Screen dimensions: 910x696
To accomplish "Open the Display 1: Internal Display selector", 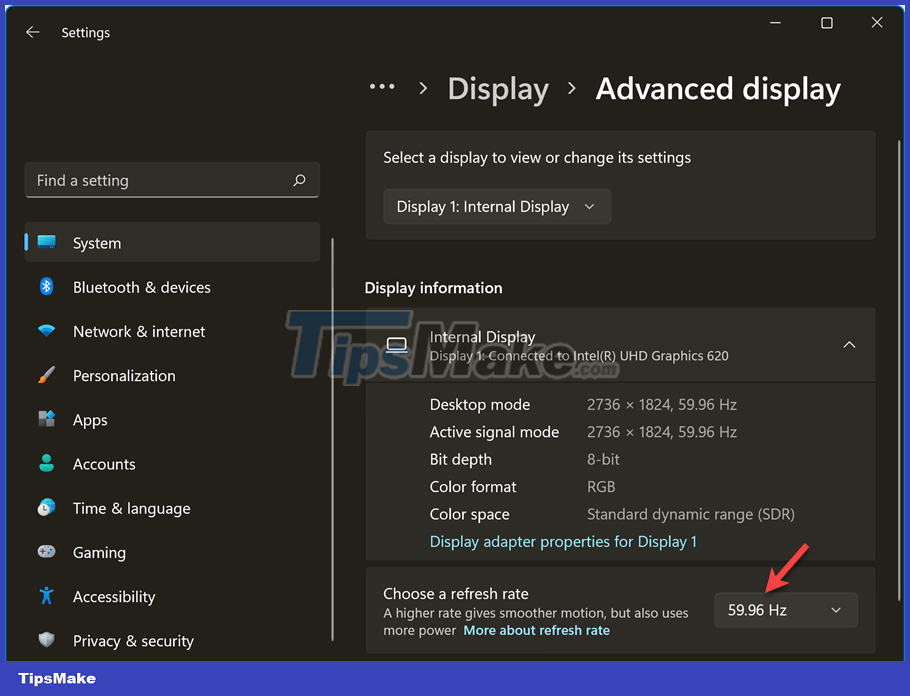I will pos(497,206).
